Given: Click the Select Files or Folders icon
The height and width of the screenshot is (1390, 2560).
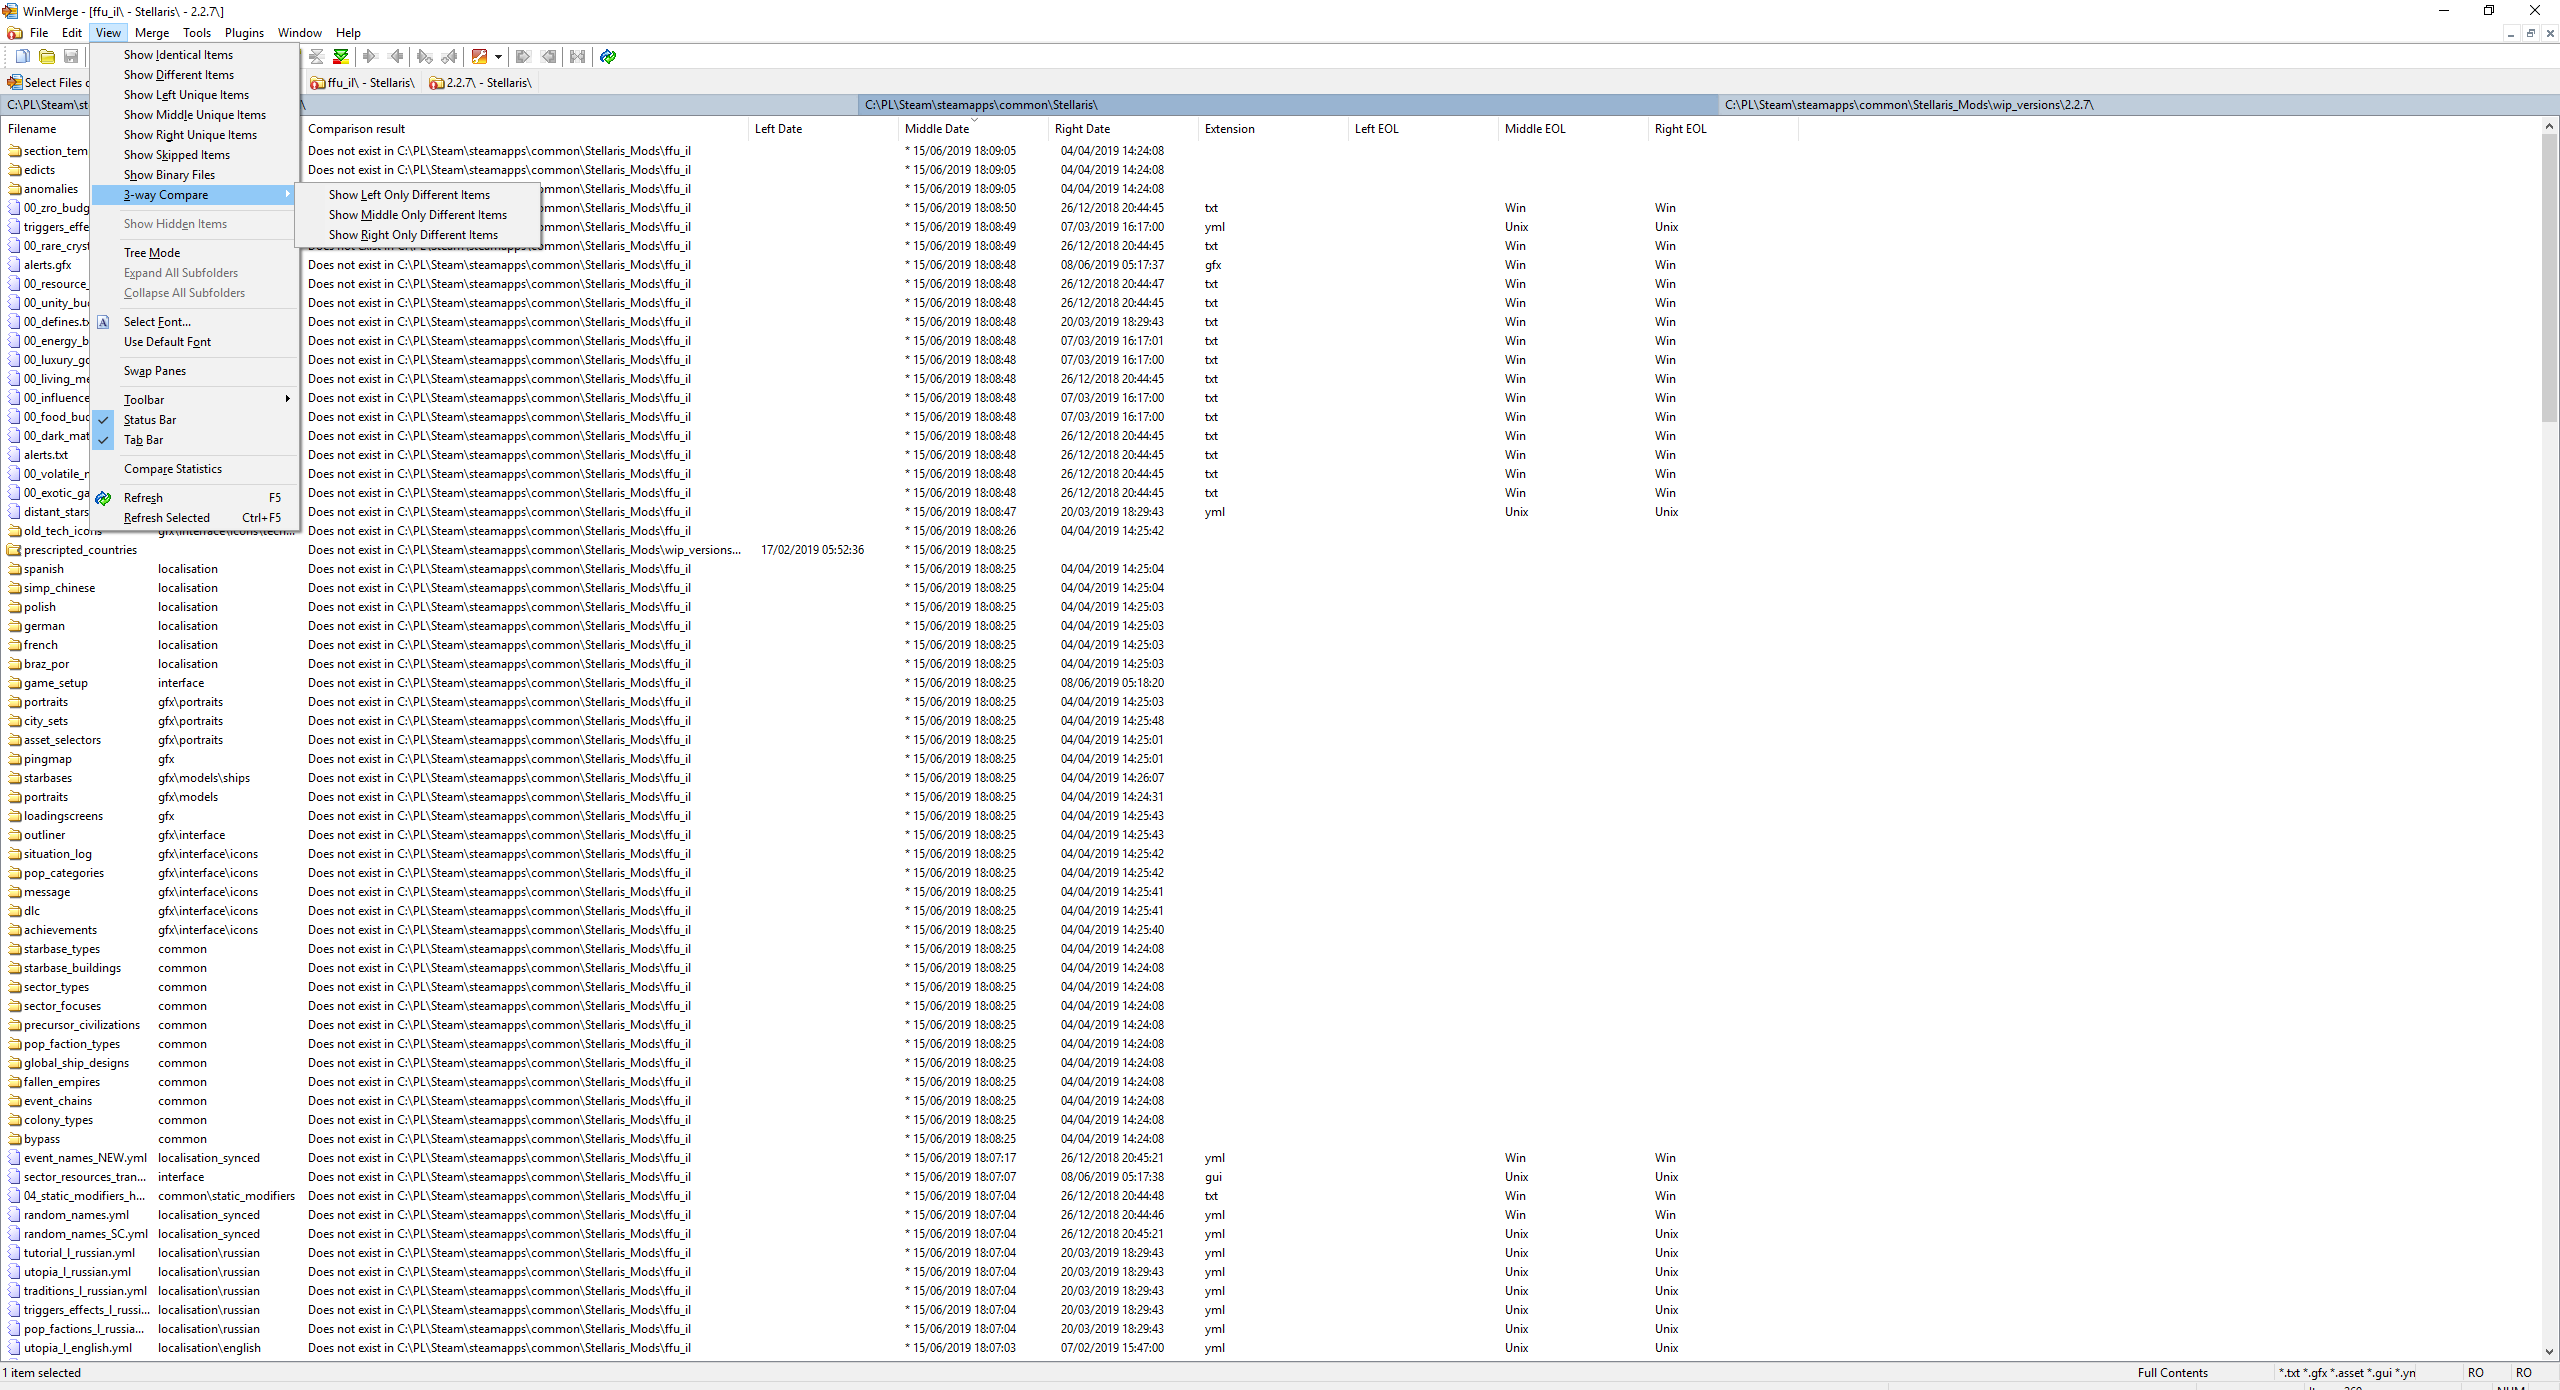Looking at the screenshot, I should point(14,82).
